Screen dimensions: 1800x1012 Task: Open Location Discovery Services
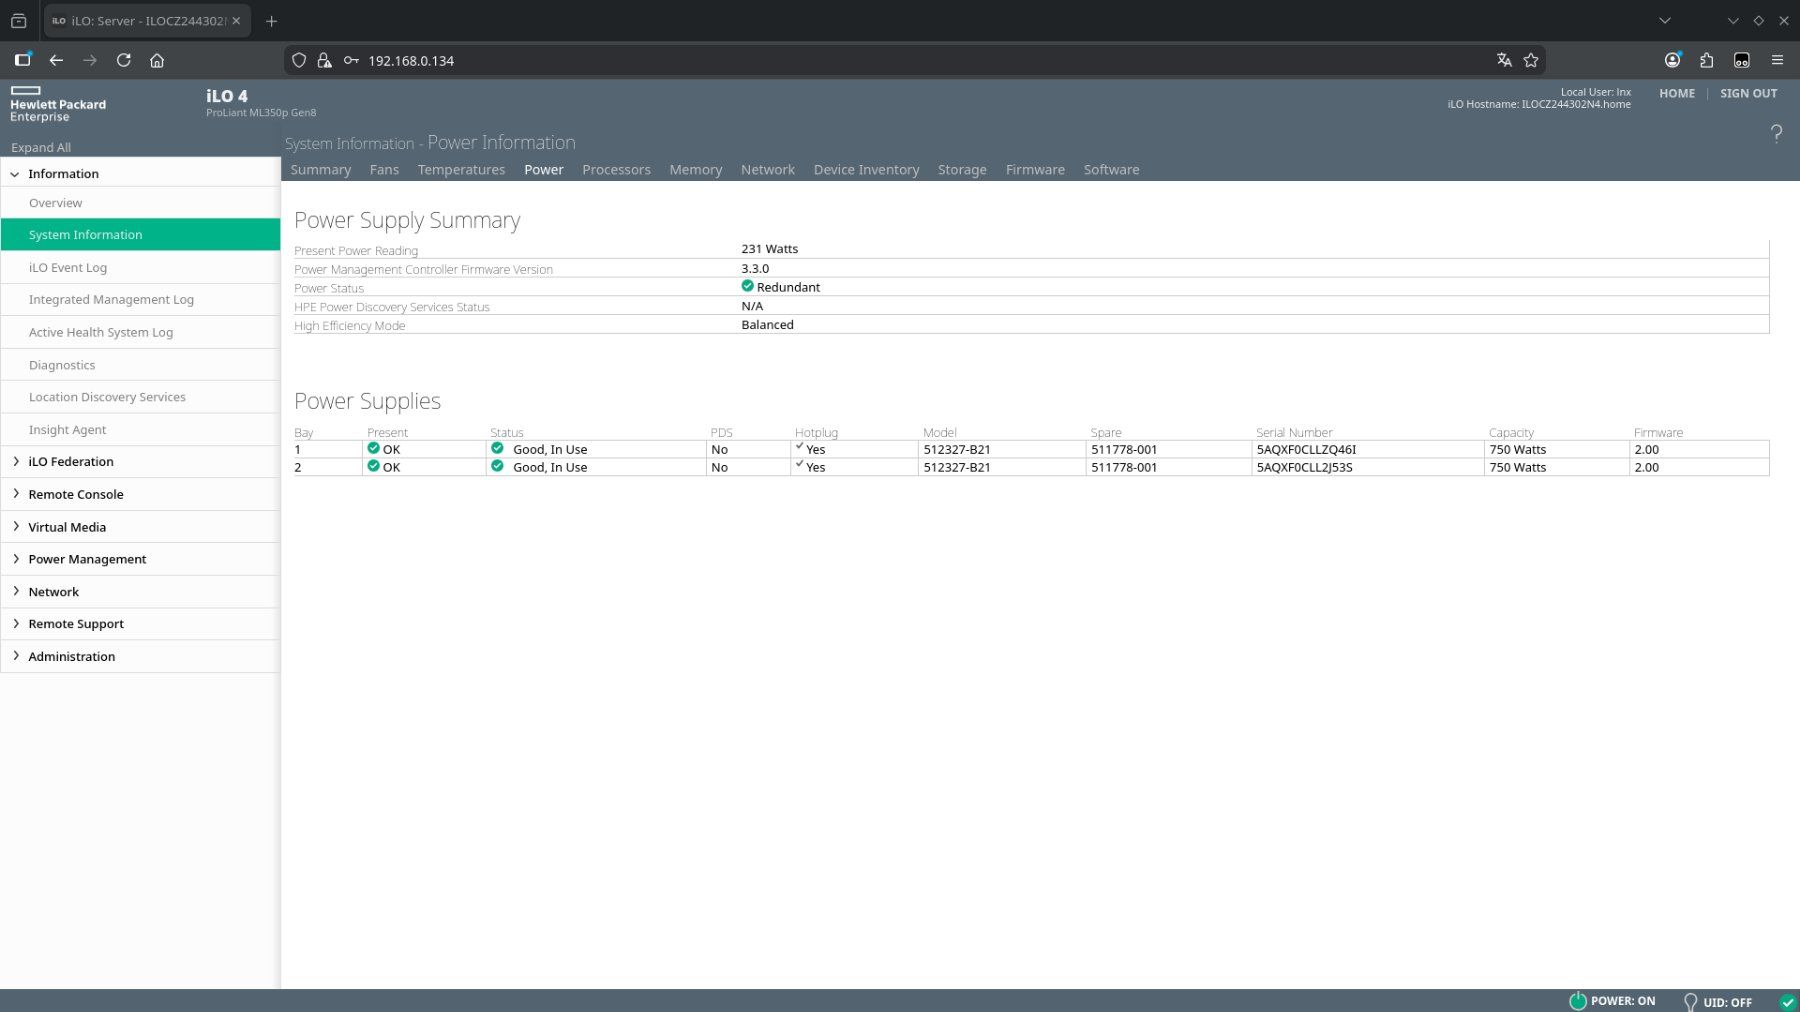140,397
